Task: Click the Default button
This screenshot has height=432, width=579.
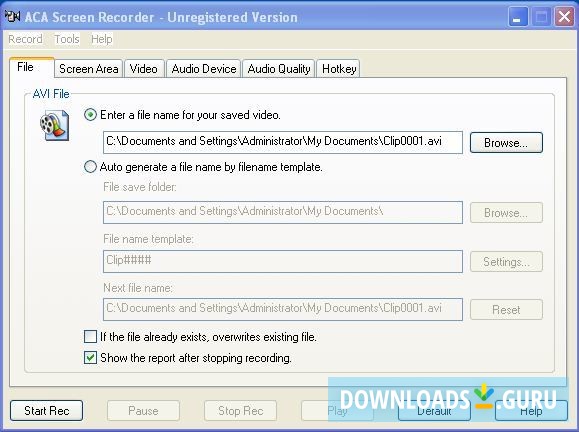Action: [x=434, y=411]
